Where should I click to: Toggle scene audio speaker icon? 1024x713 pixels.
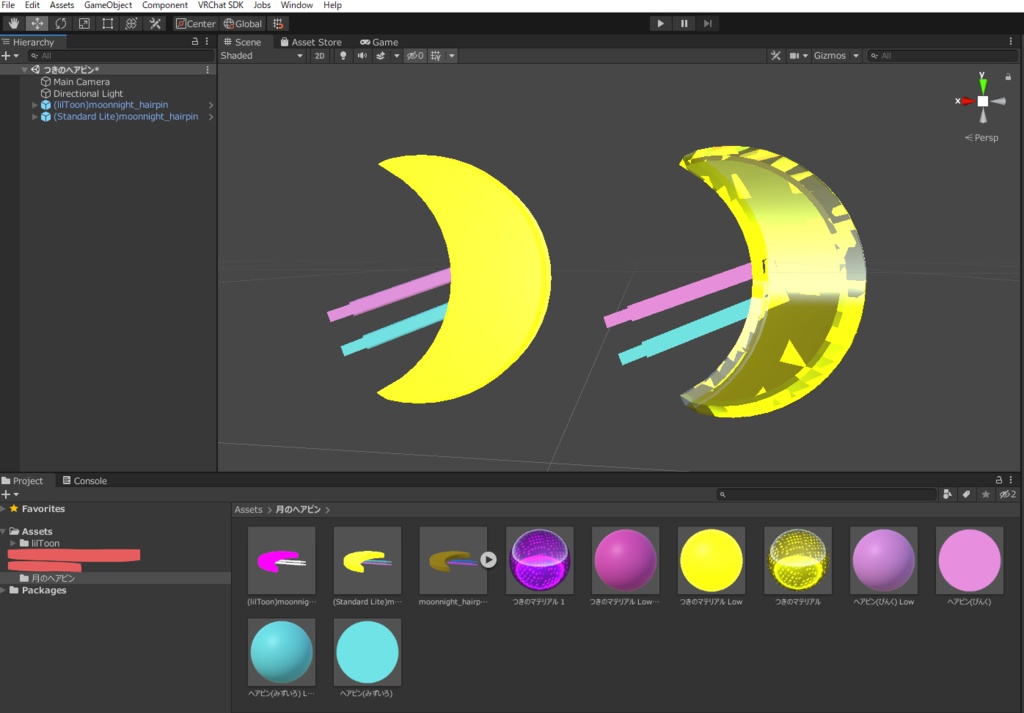tap(362, 55)
